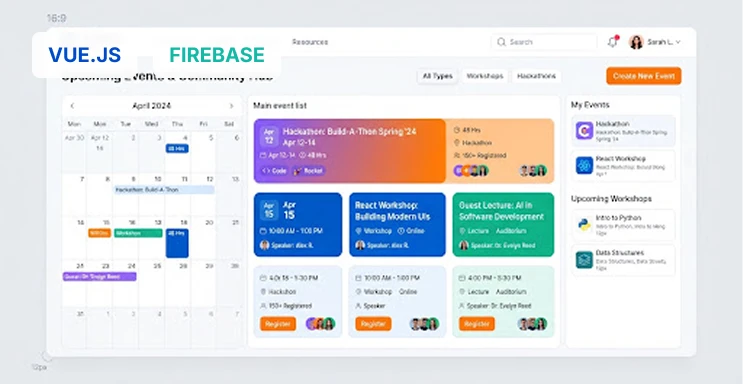Click the VUE.JS label

[84, 55]
